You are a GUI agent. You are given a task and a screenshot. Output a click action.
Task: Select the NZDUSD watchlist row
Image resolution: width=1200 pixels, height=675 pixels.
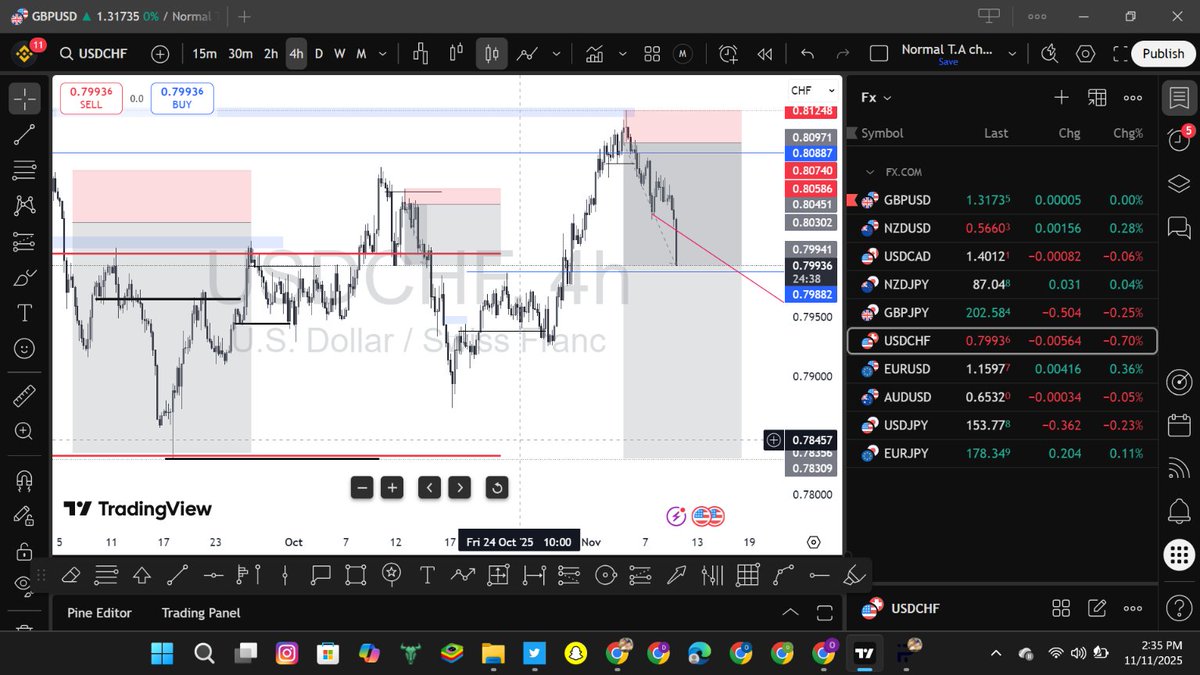[x=1001, y=228]
